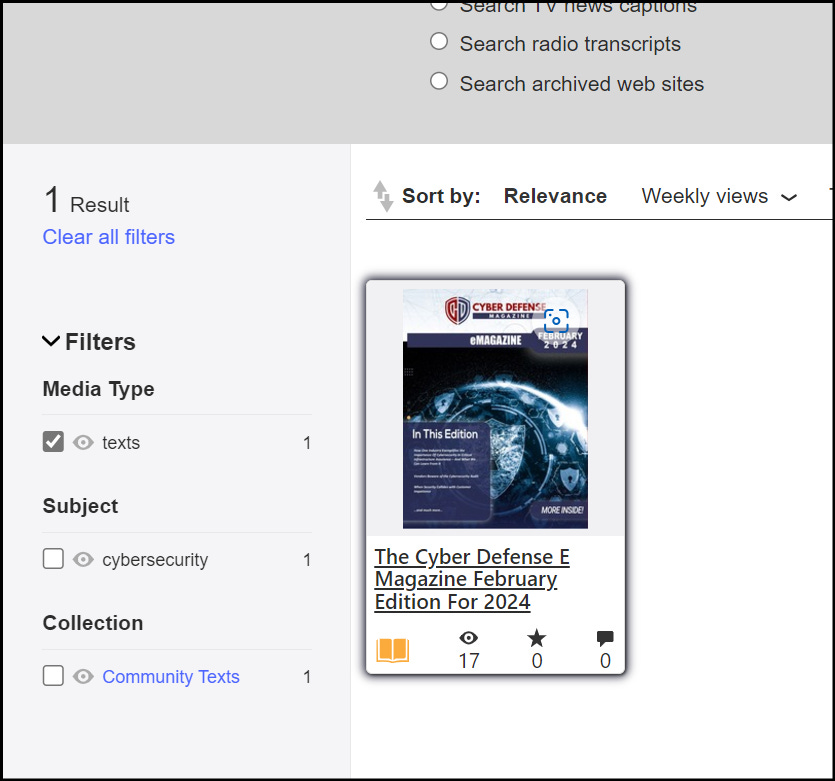Click the cybersecurity filter label
835x781 pixels.
tap(155, 560)
